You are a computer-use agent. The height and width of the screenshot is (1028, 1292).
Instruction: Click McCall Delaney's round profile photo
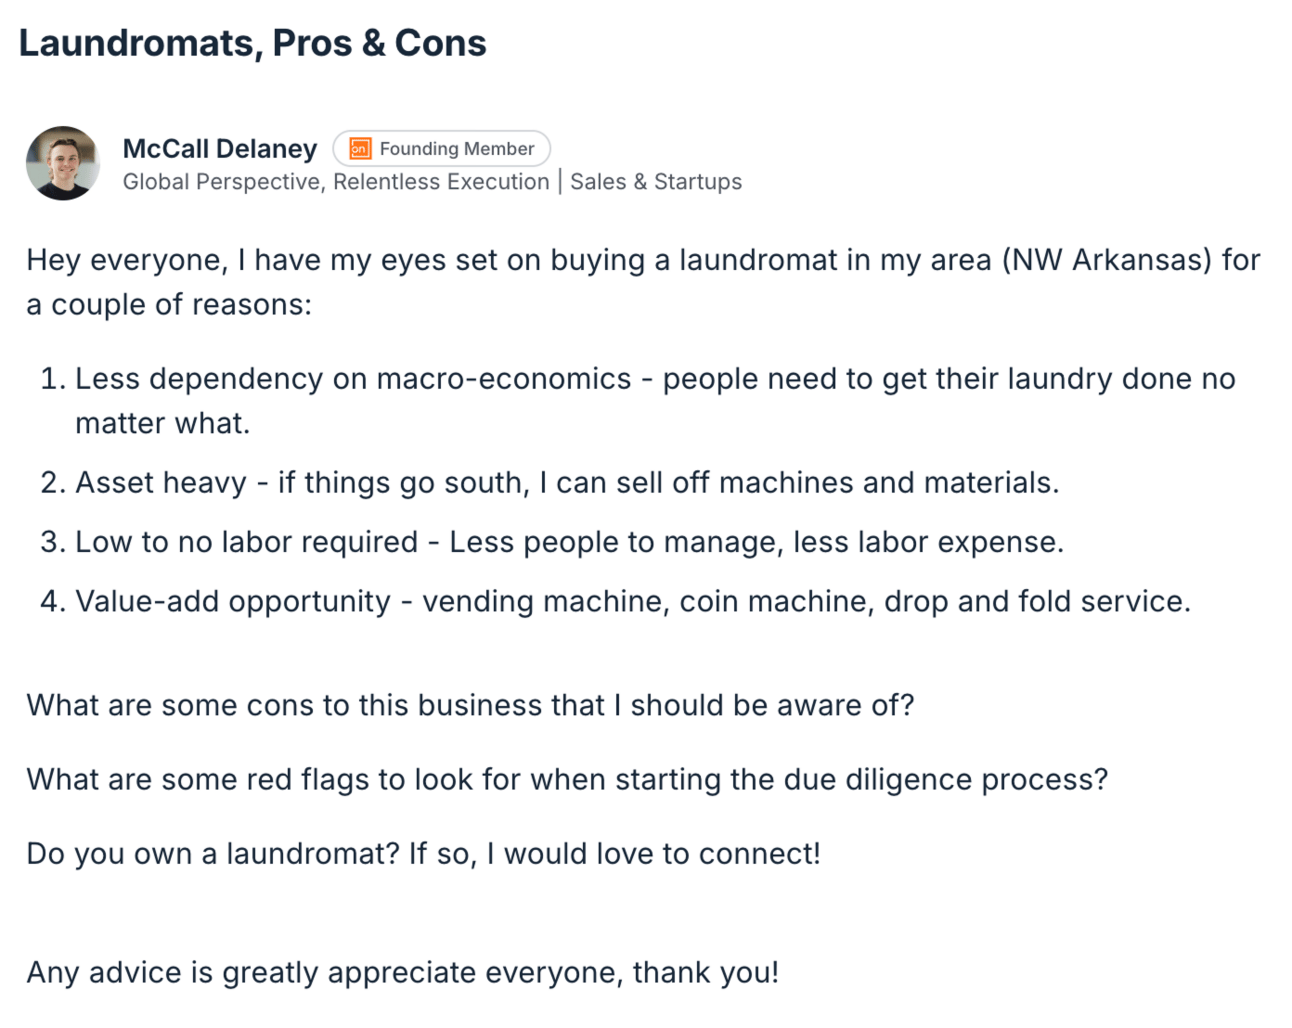pos(63,163)
